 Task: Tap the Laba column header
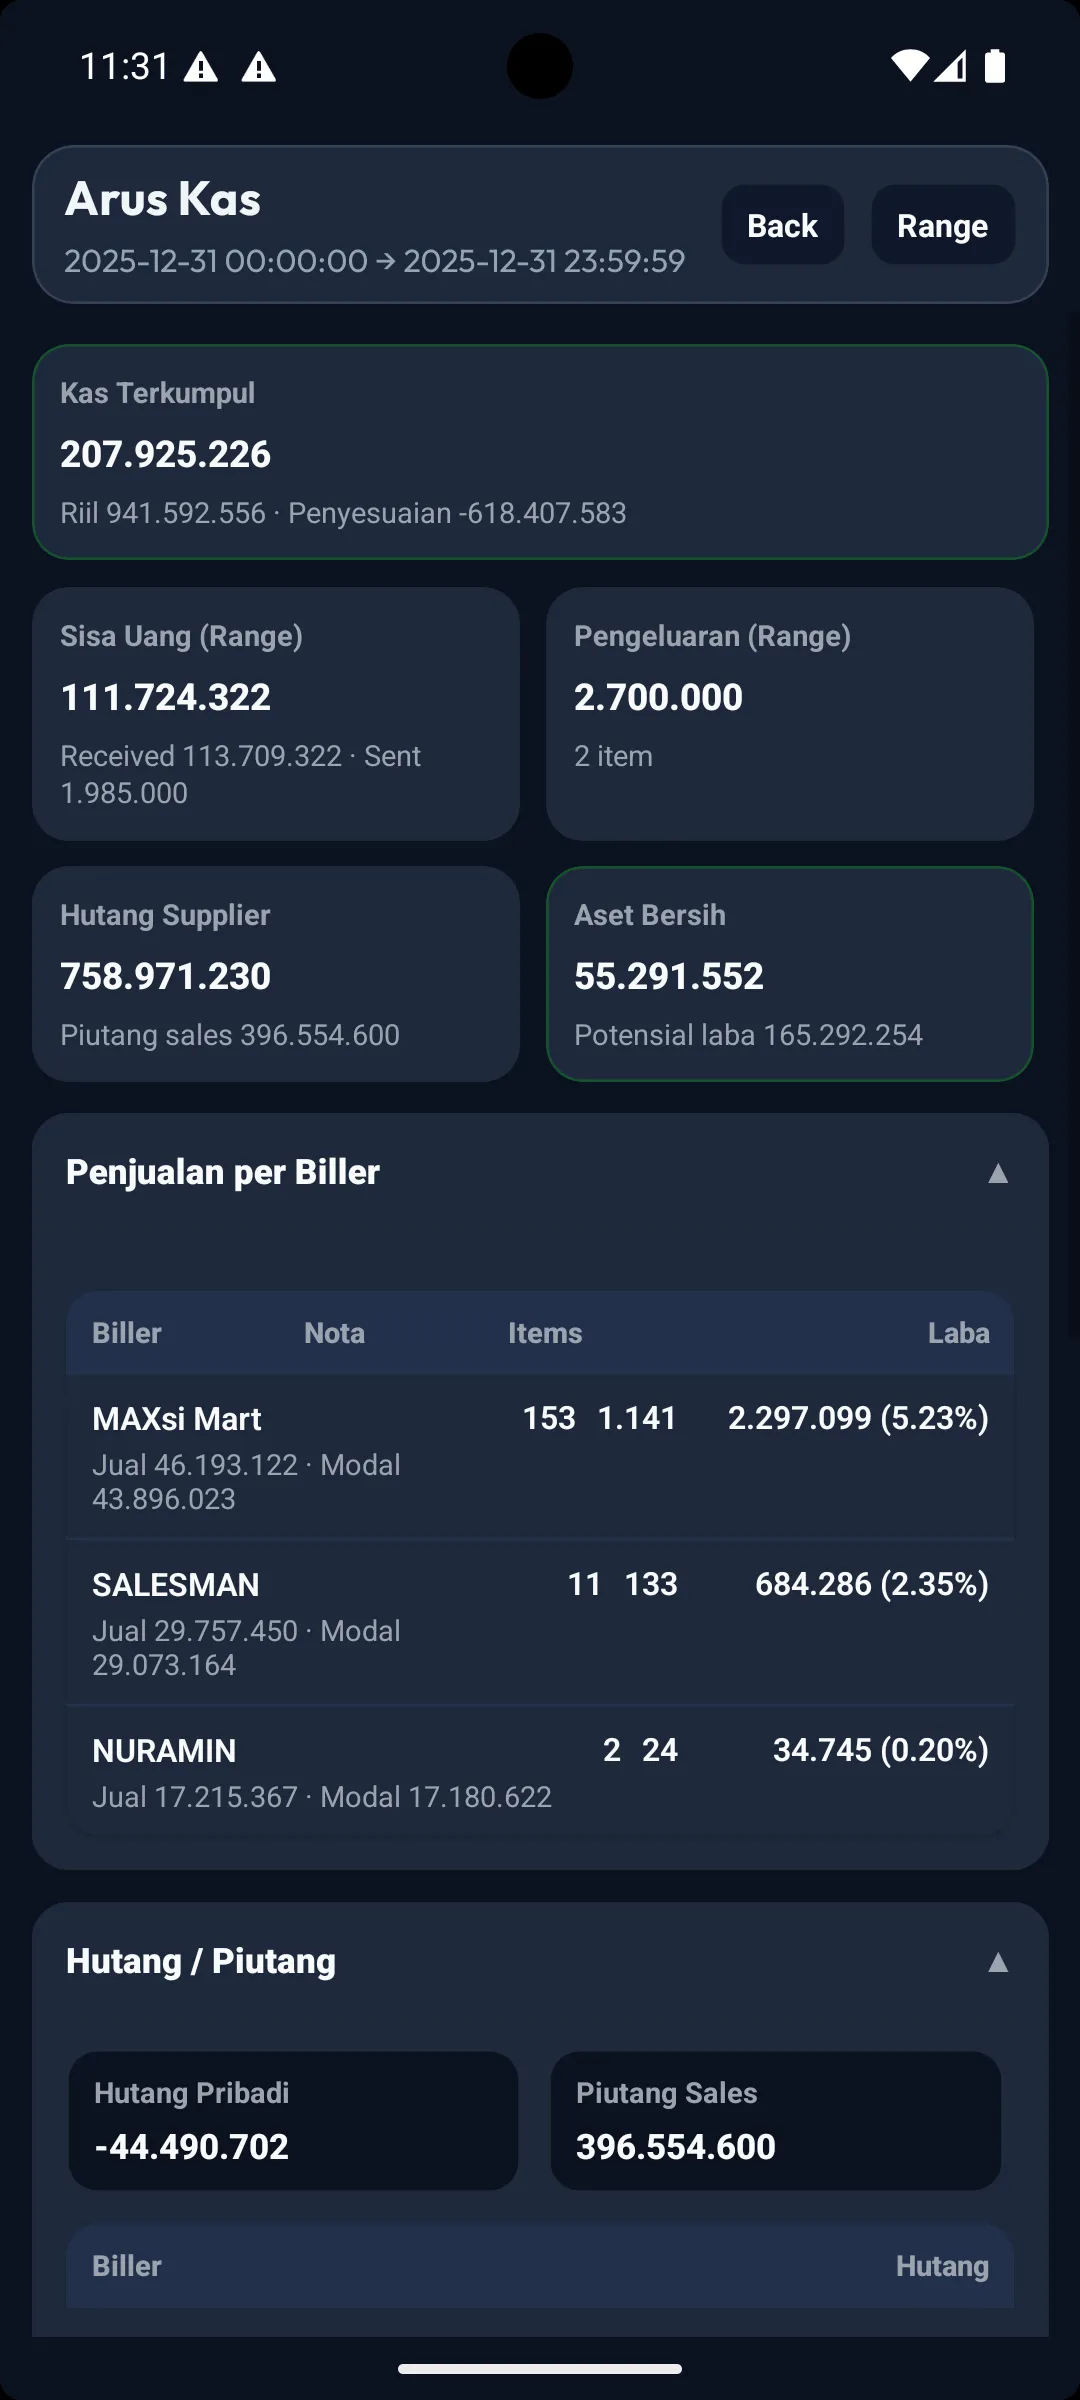point(958,1333)
